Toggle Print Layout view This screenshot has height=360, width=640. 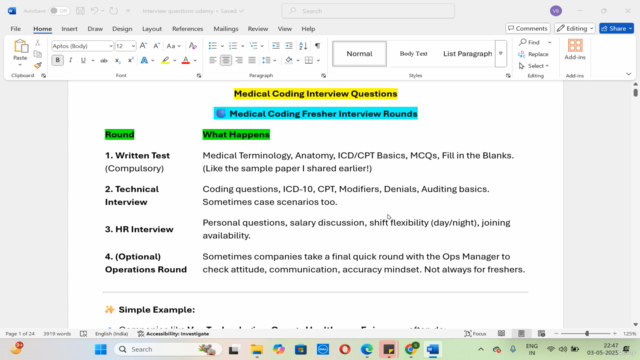tap(521, 333)
